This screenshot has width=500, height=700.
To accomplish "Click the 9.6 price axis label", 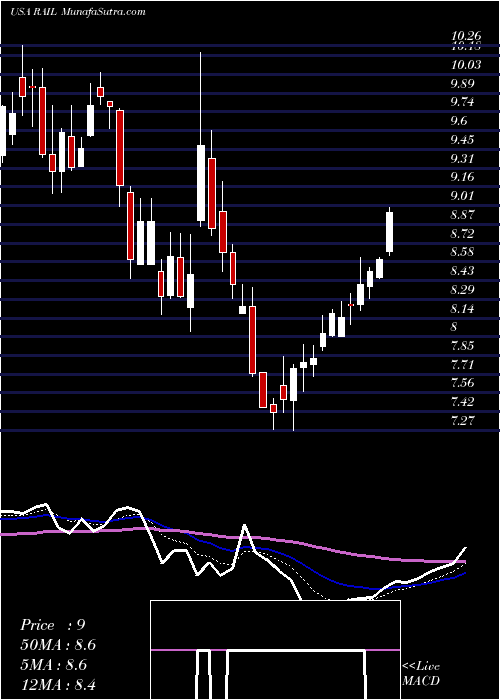I will (x=459, y=121).
